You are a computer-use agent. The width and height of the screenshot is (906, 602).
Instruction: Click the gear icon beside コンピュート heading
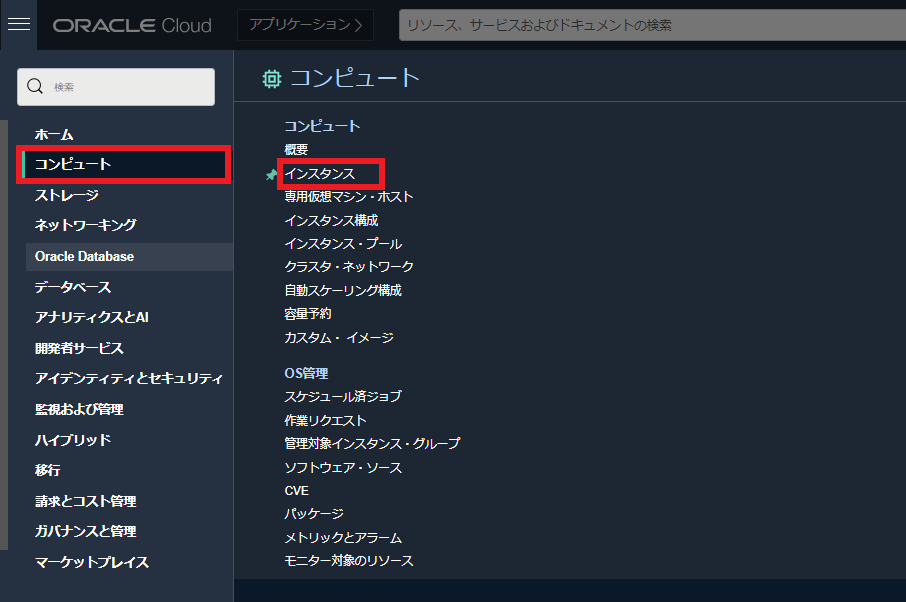(x=270, y=76)
